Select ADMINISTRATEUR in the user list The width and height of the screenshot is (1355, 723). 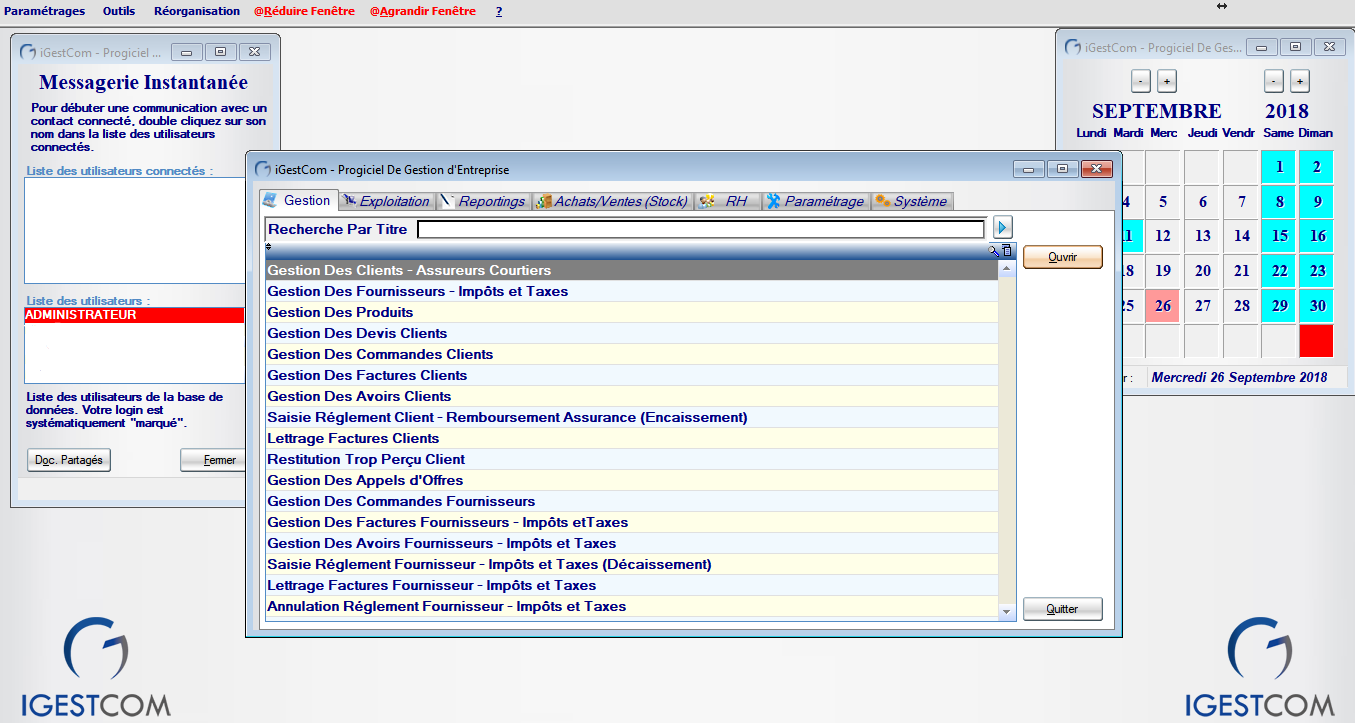pyautogui.click(x=134, y=315)
